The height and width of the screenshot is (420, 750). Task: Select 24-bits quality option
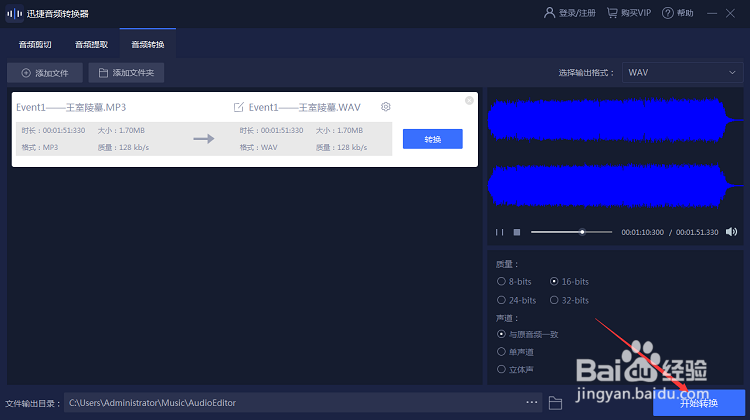click(x=517, y=300)
